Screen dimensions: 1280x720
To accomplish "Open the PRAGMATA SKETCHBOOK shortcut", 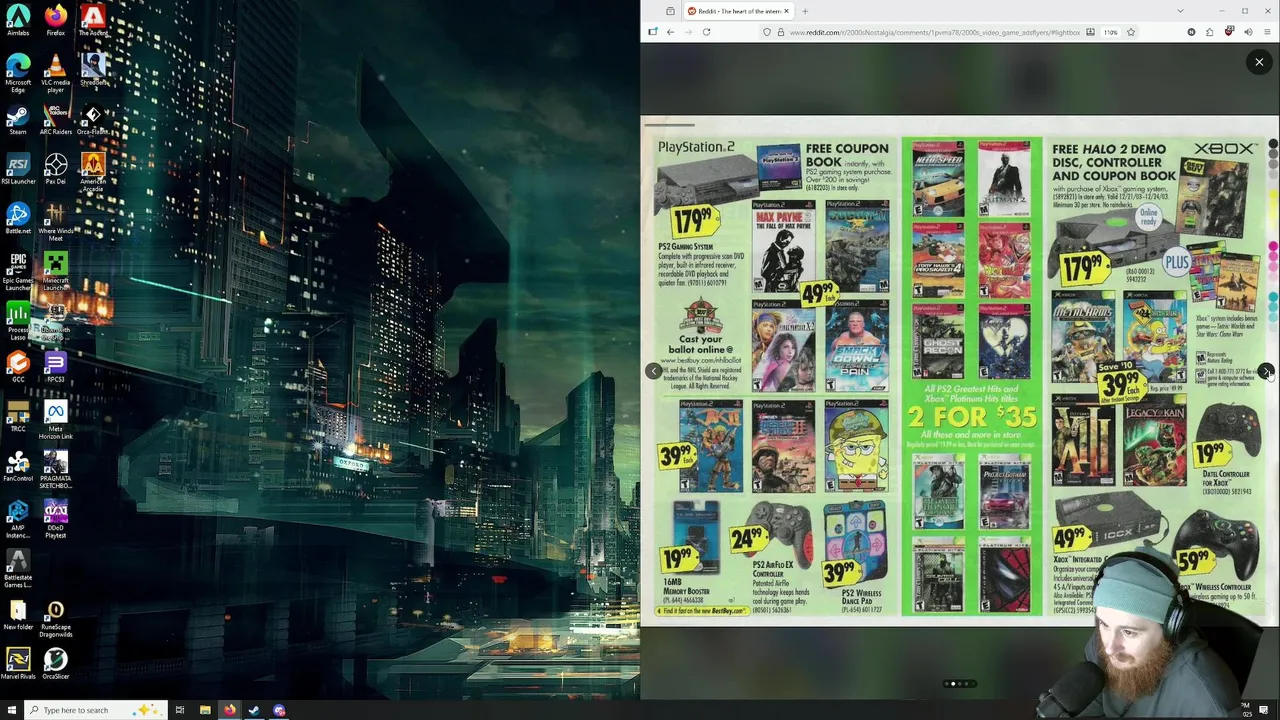I will pos(56,469).
